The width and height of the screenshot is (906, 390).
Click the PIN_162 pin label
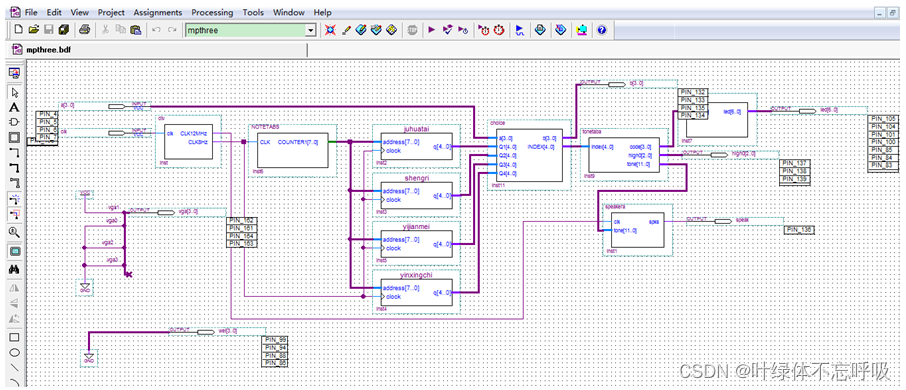(x=241, y=222)
